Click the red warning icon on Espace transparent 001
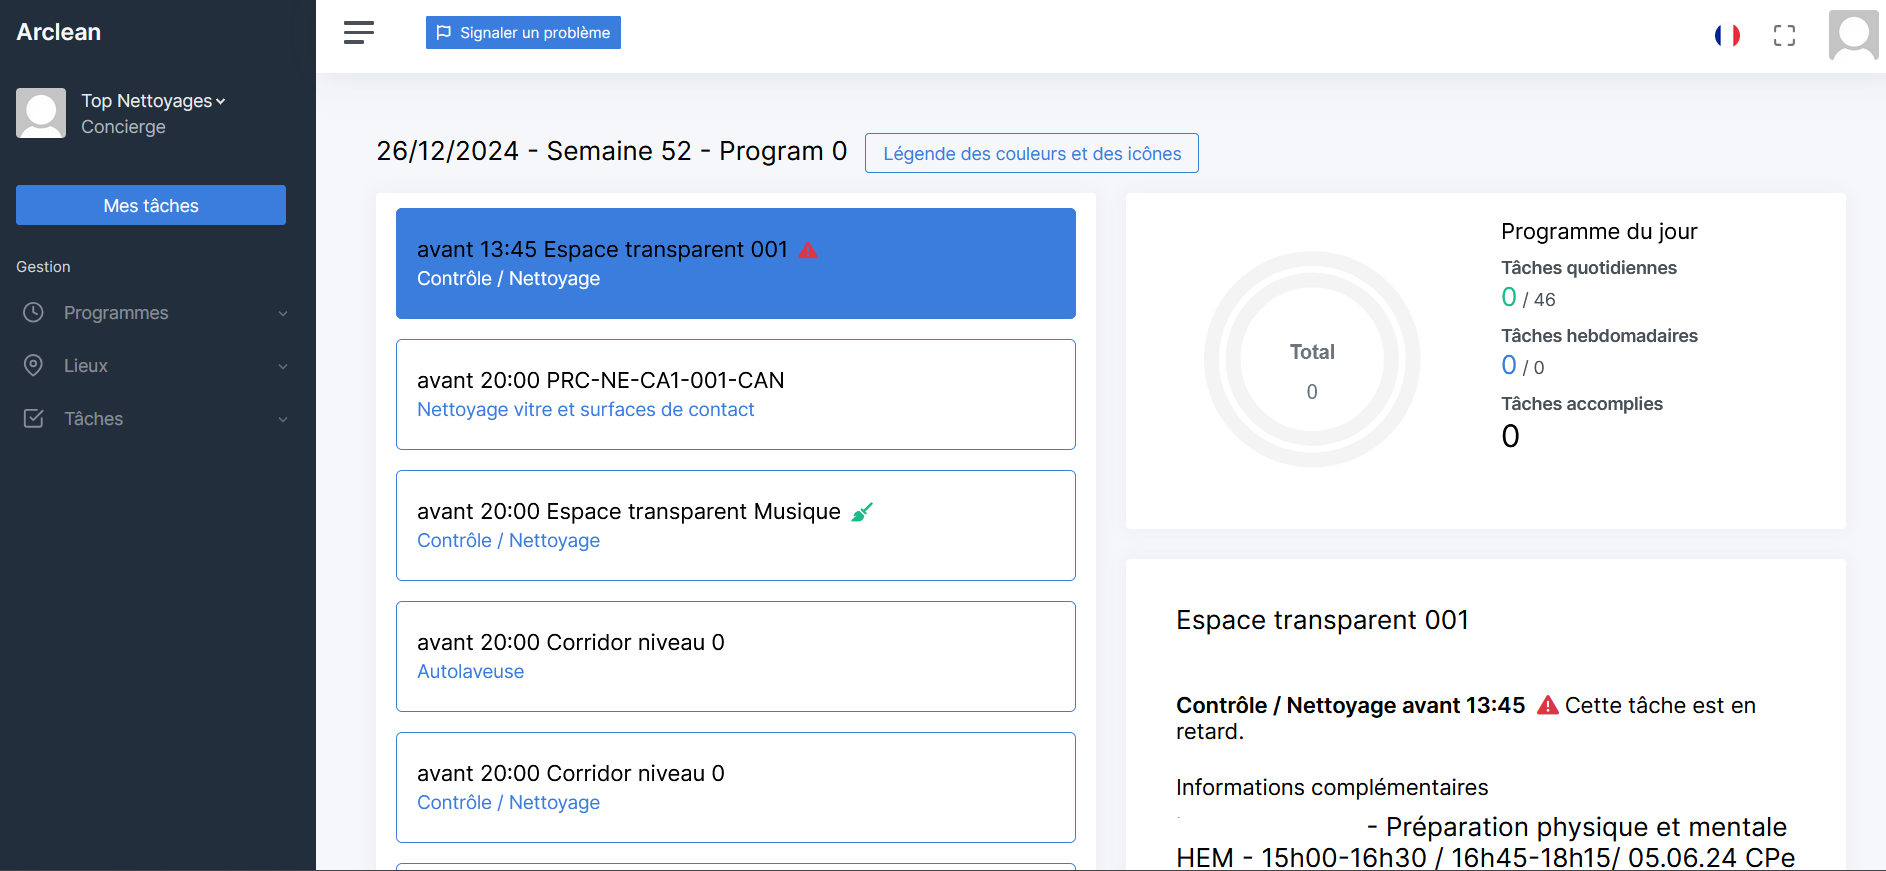Viewport: 1886px width, 871px height. (808, 250)
